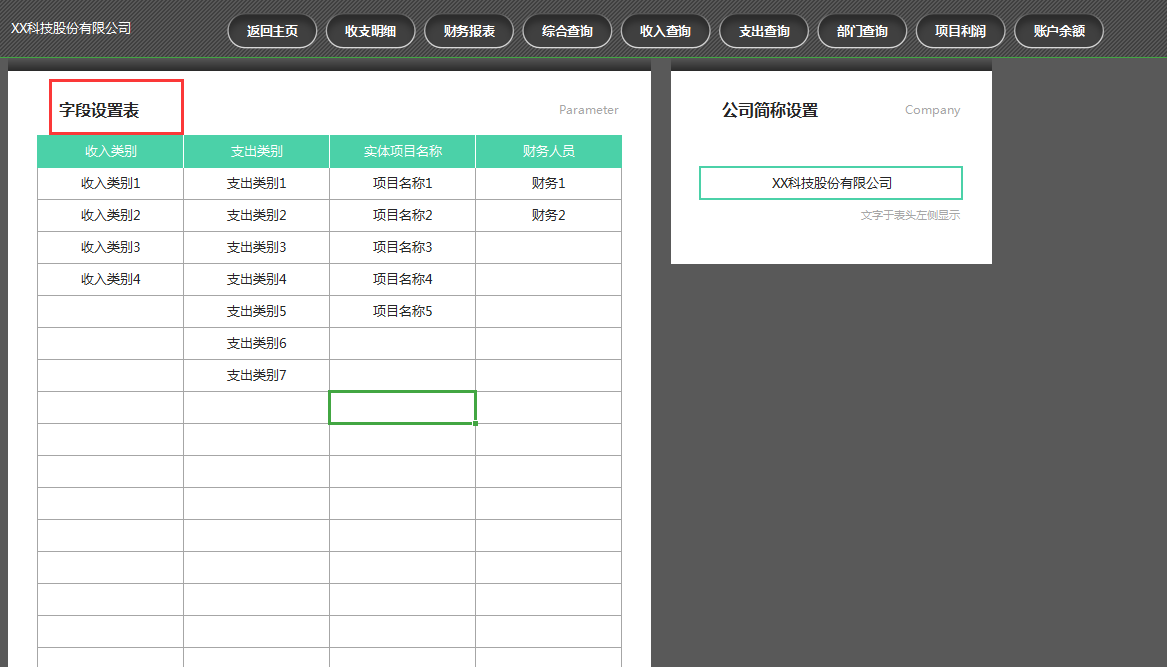Select the 收入类别 column header
The image size is (1167, 667).
click(109, 151)
